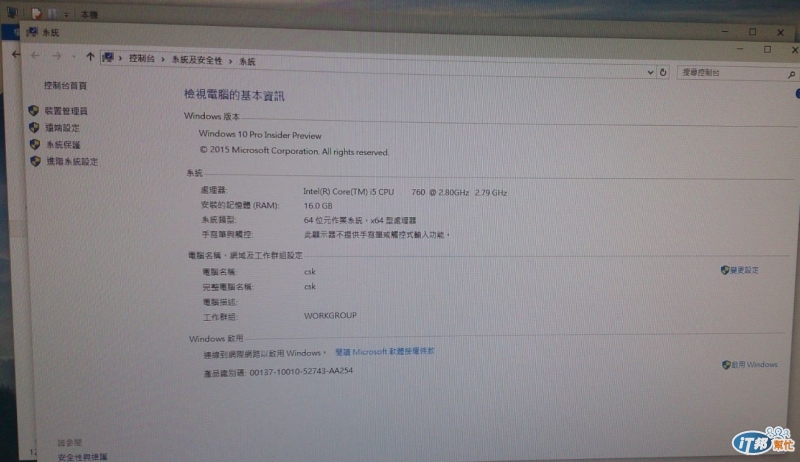The height and width of the screenshot is (462, 800).
Task: Click 變更設定 link for computer name
Action: 744,270
